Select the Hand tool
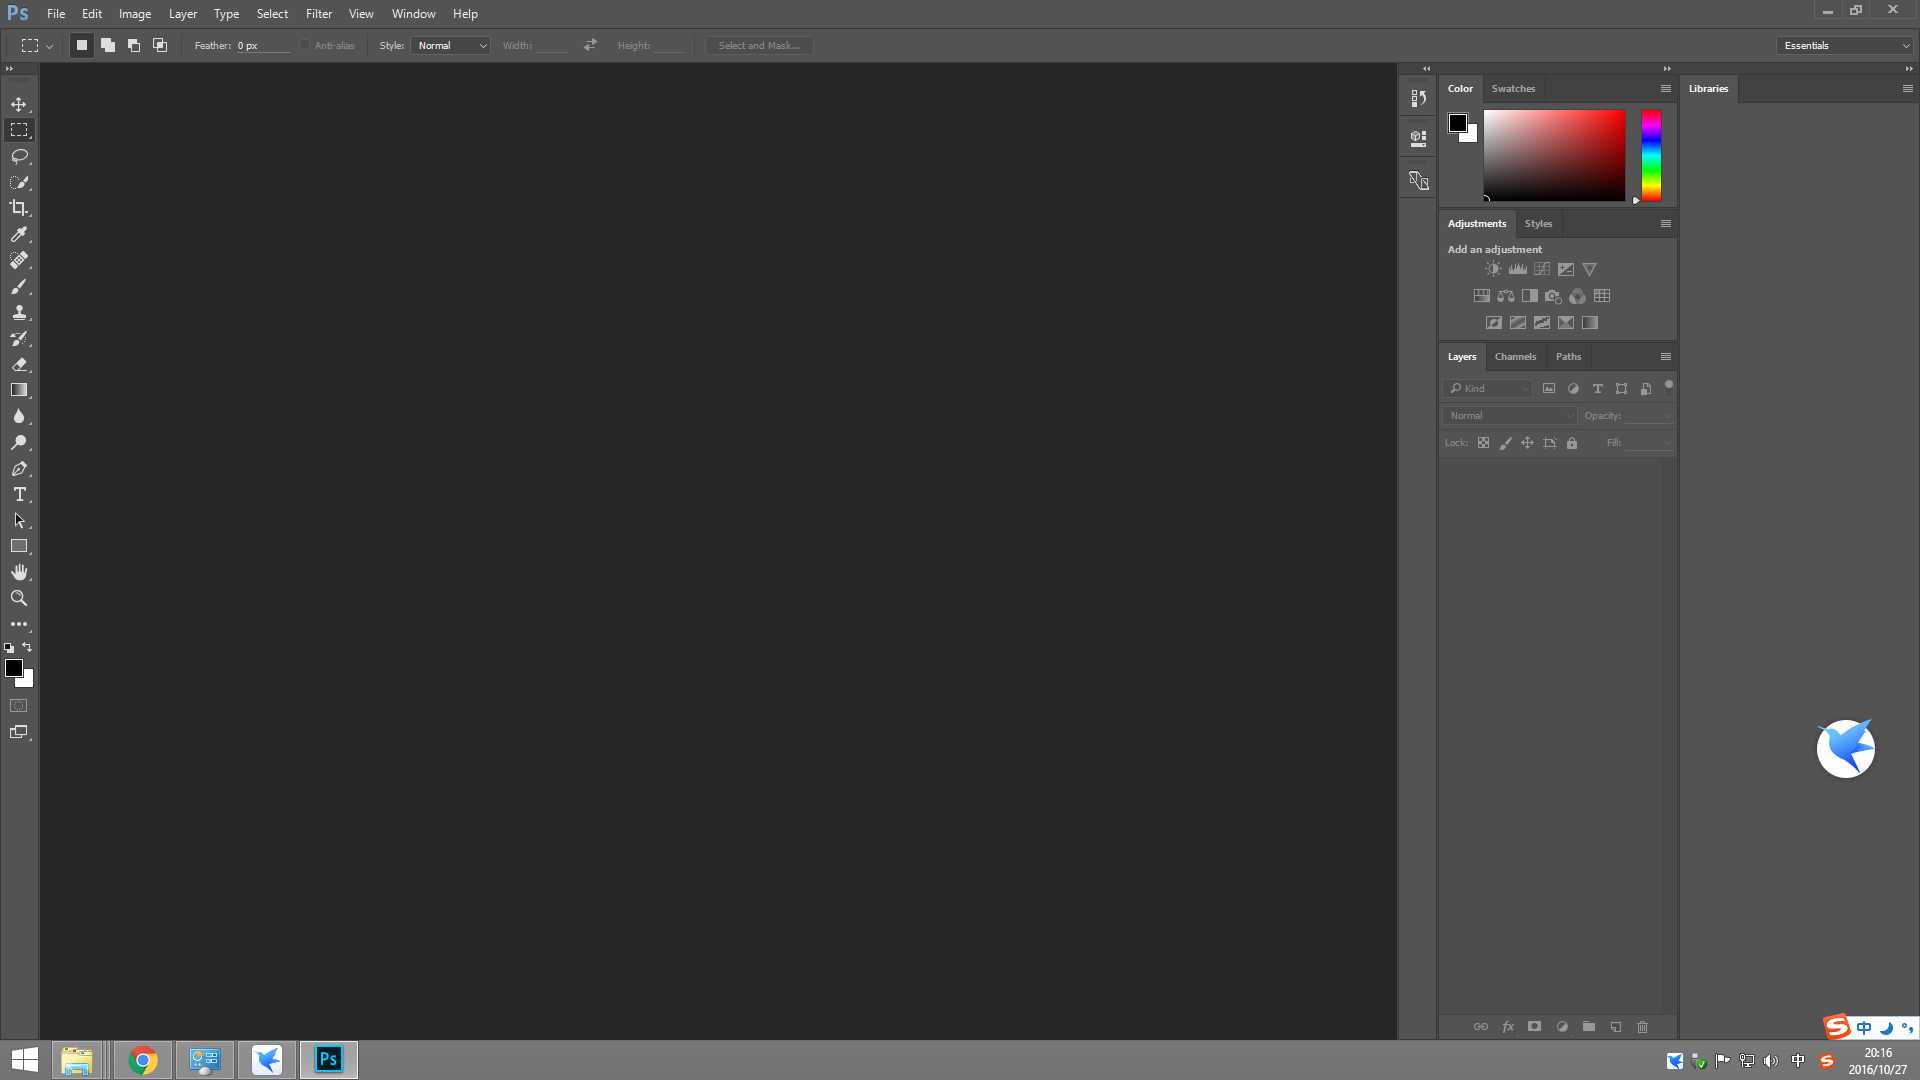Screen dimensions: 1920x1080 pos(19,572)
